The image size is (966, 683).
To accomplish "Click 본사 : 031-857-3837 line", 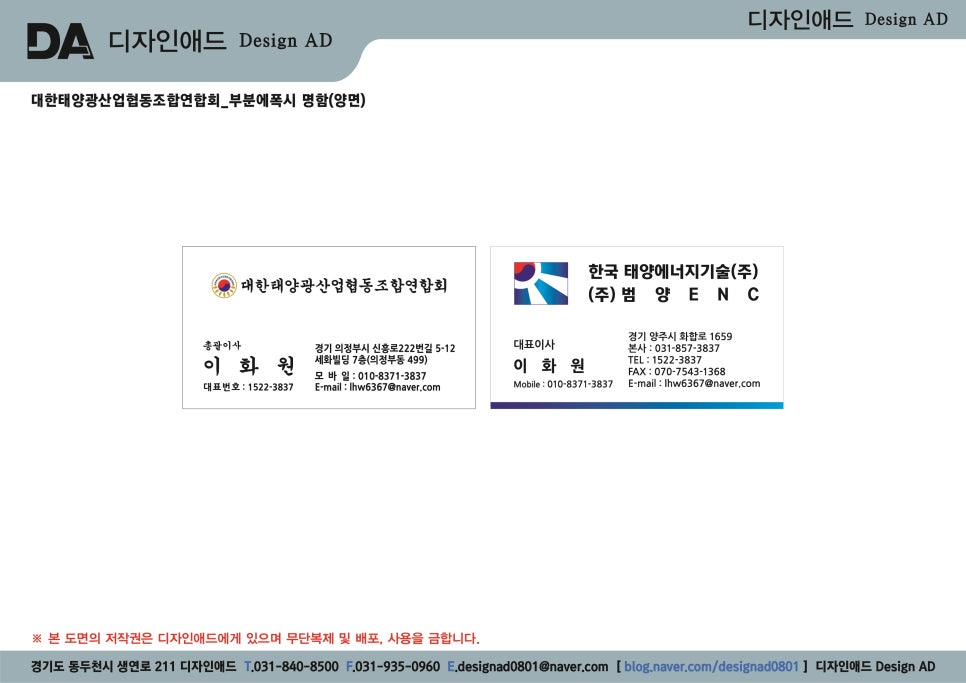I will click(674, 348).
